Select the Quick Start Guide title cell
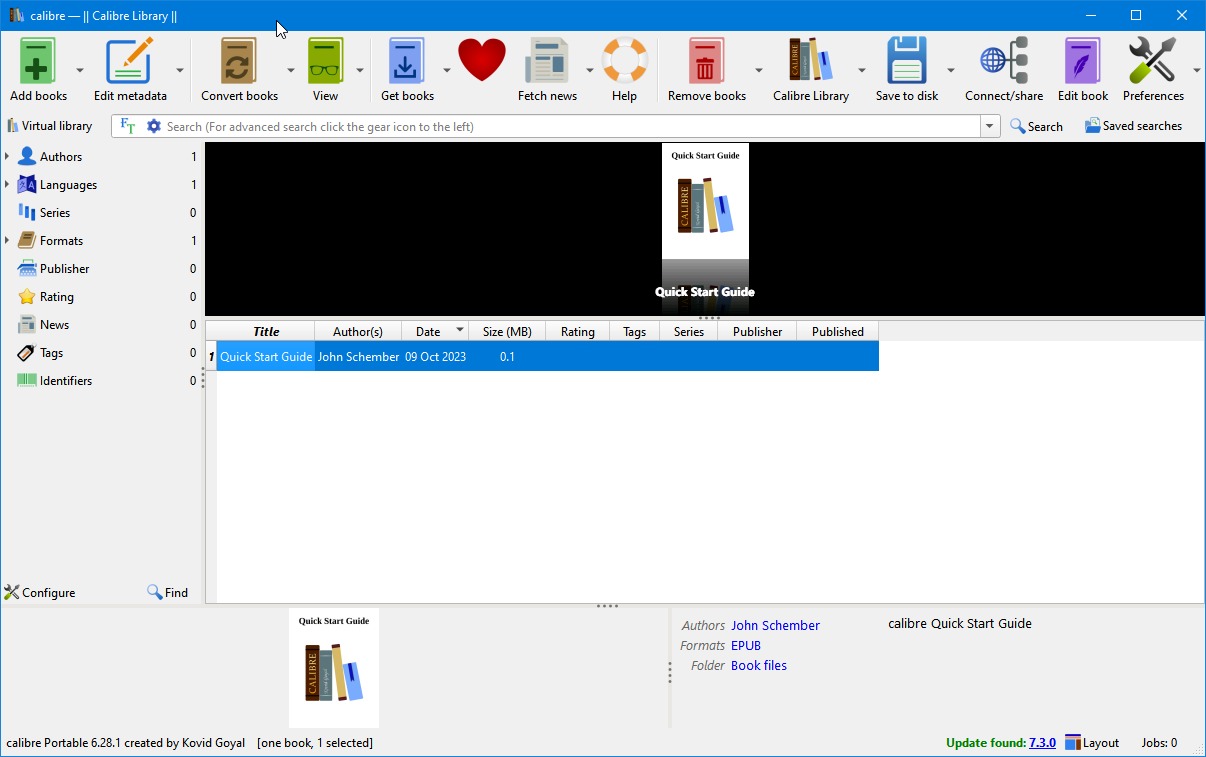The height and width of the screenshot is (757, 1206). (266, 357)
